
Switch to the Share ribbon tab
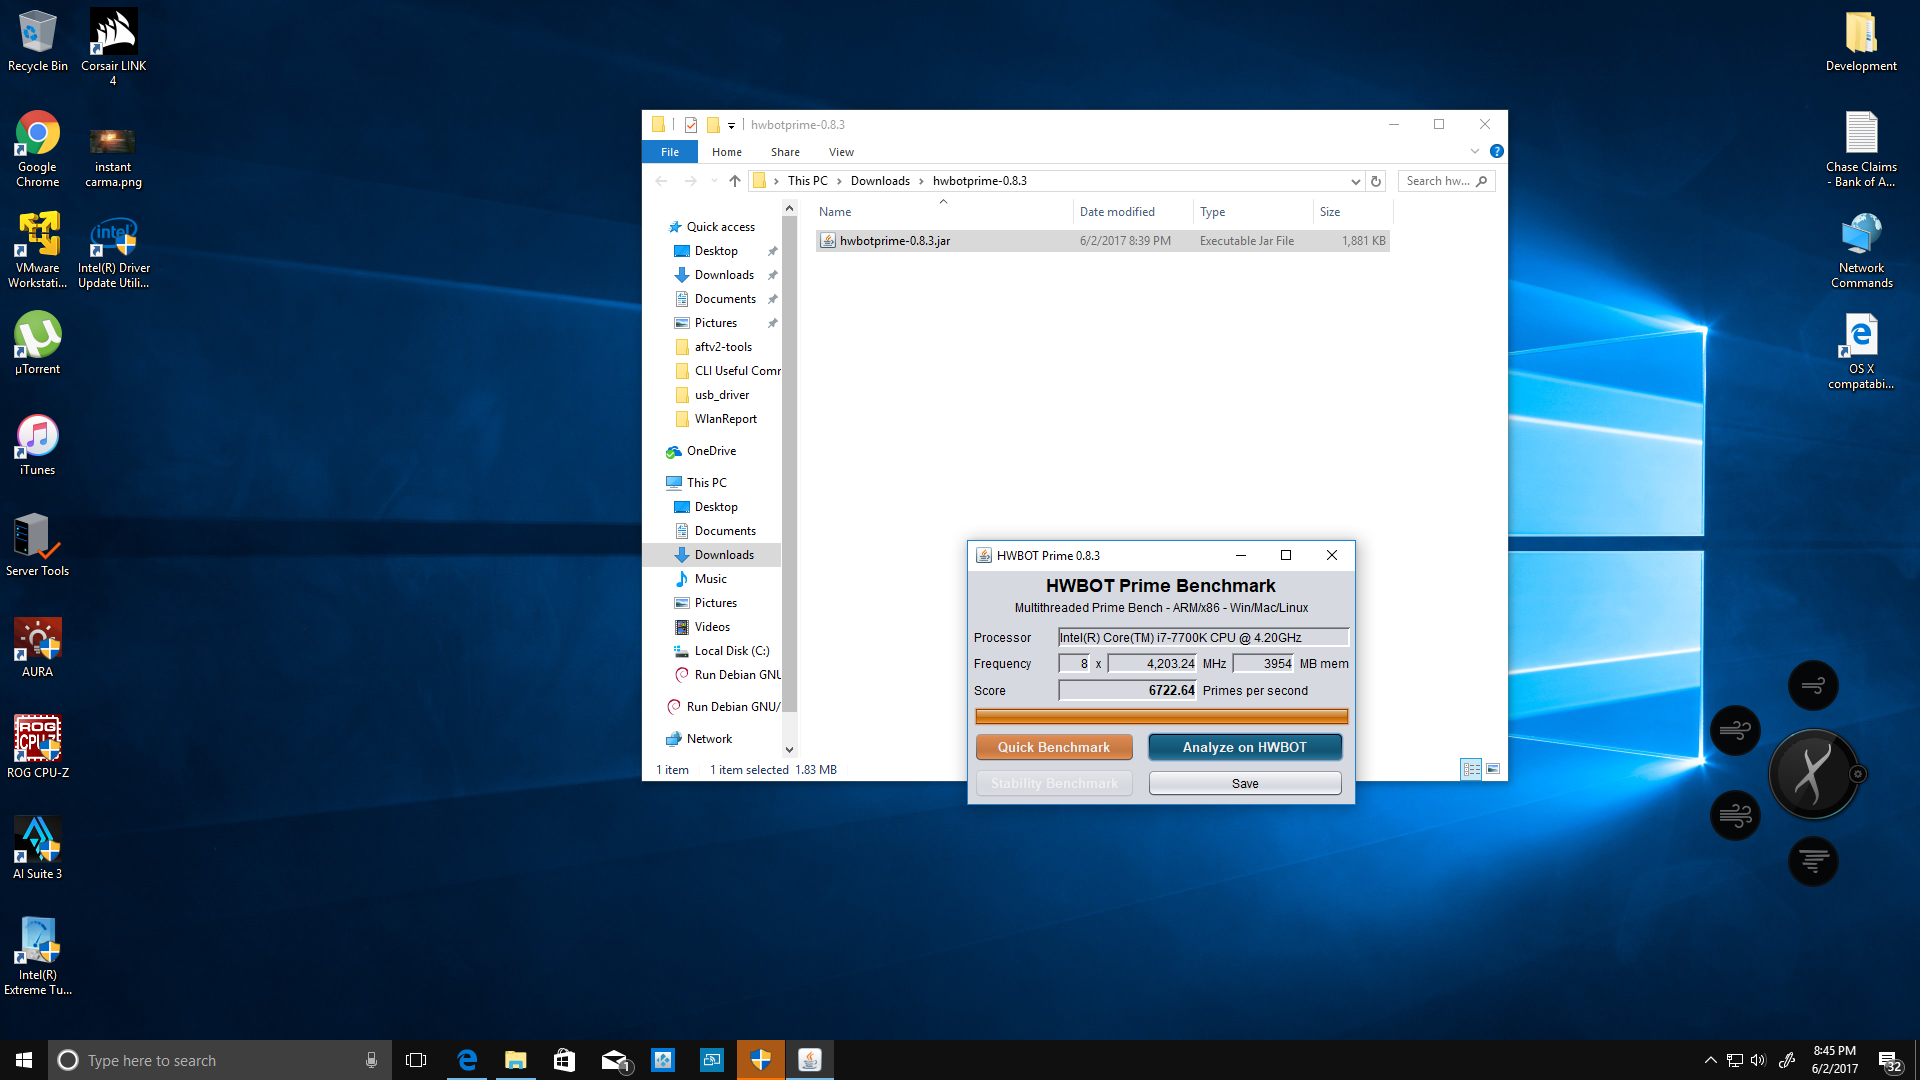coord(785,152)
